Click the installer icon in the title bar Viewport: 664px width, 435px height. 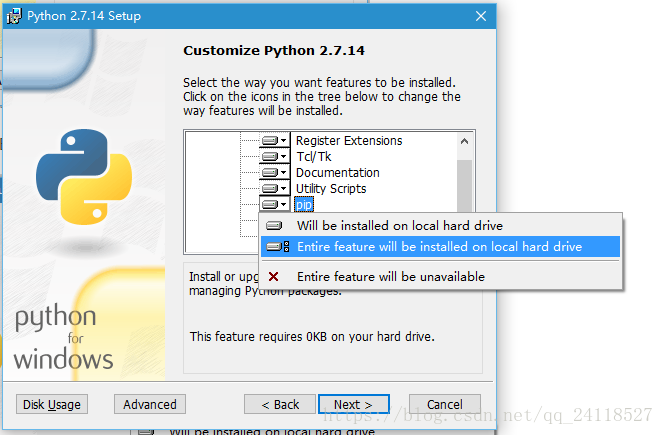14,16
